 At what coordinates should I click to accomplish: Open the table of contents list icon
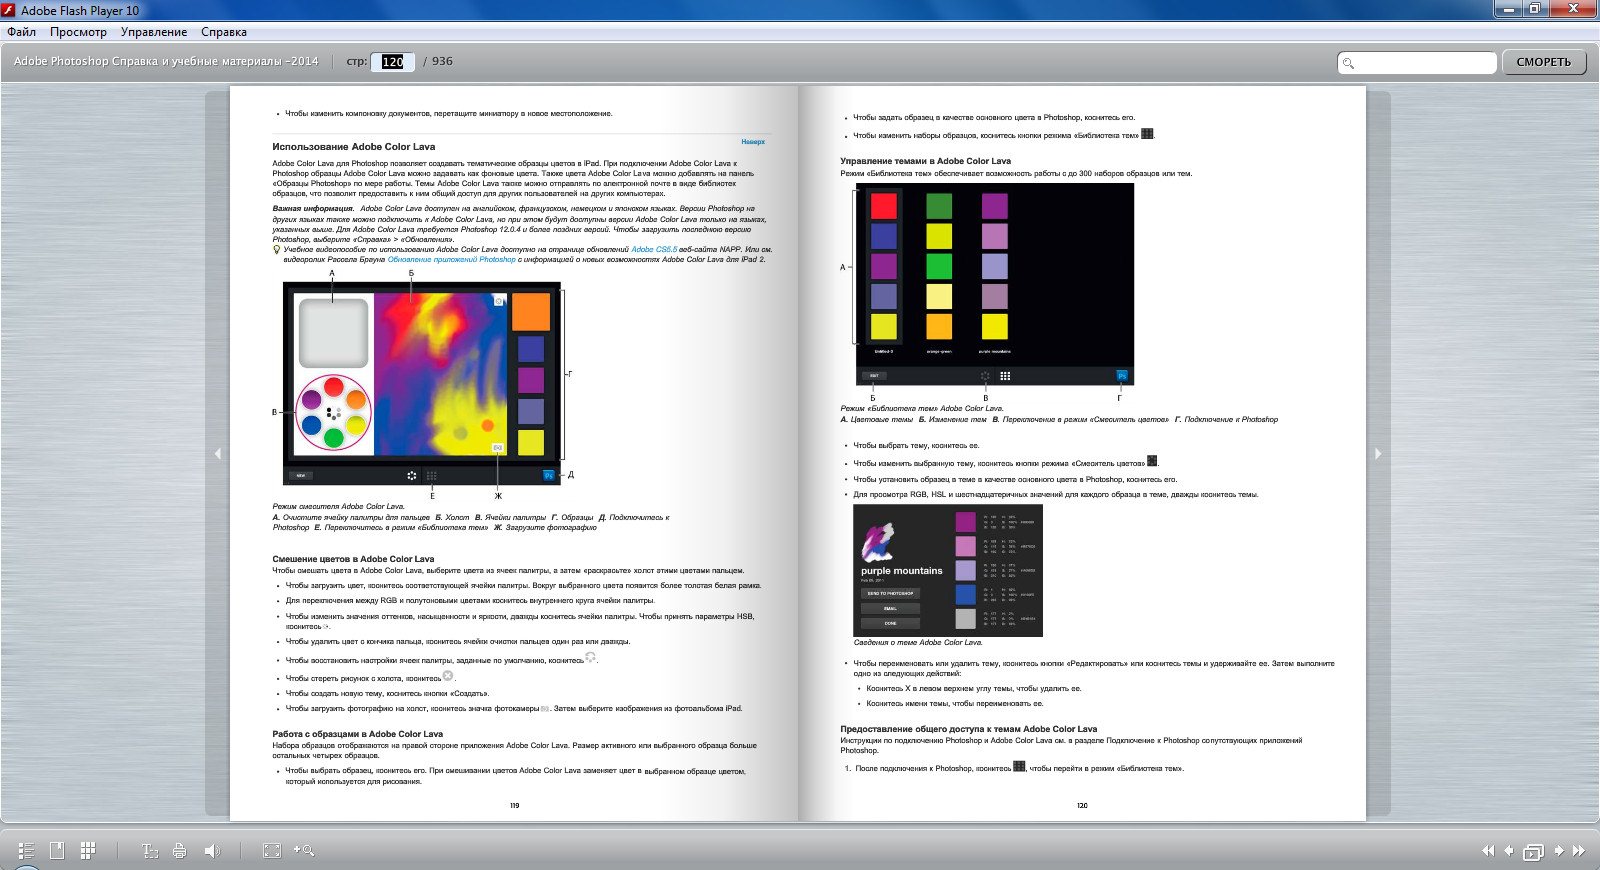27,850
